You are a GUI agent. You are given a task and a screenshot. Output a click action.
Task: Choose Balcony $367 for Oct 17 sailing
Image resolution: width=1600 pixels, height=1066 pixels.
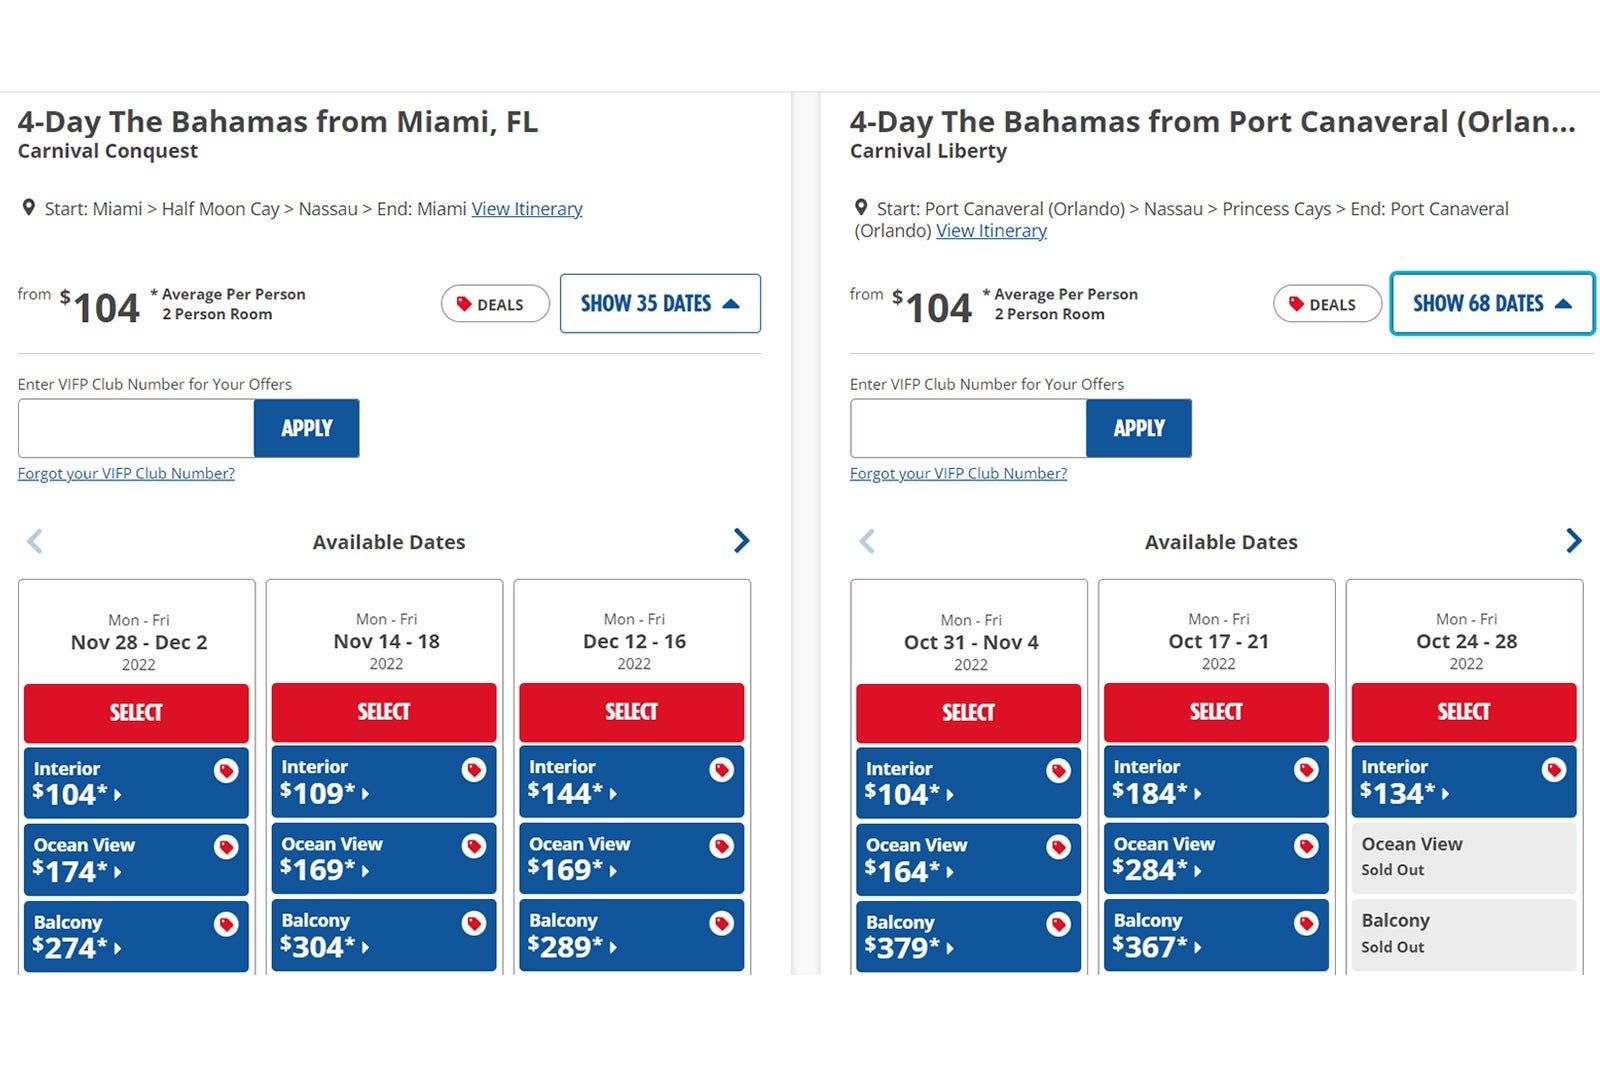[1200, 935]
